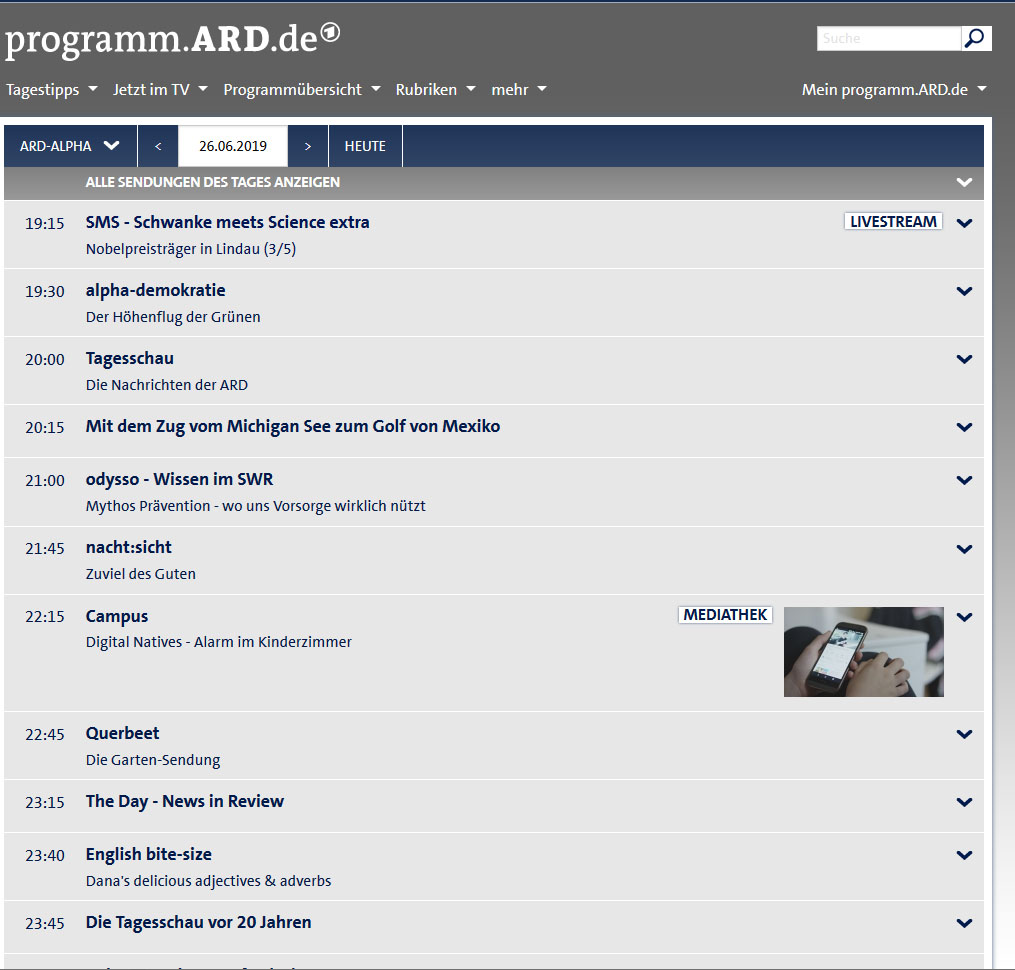Open the odysso - Wissen im SWR link
1015x970 pixels.
pyautogui.click(x=179, y=480)
